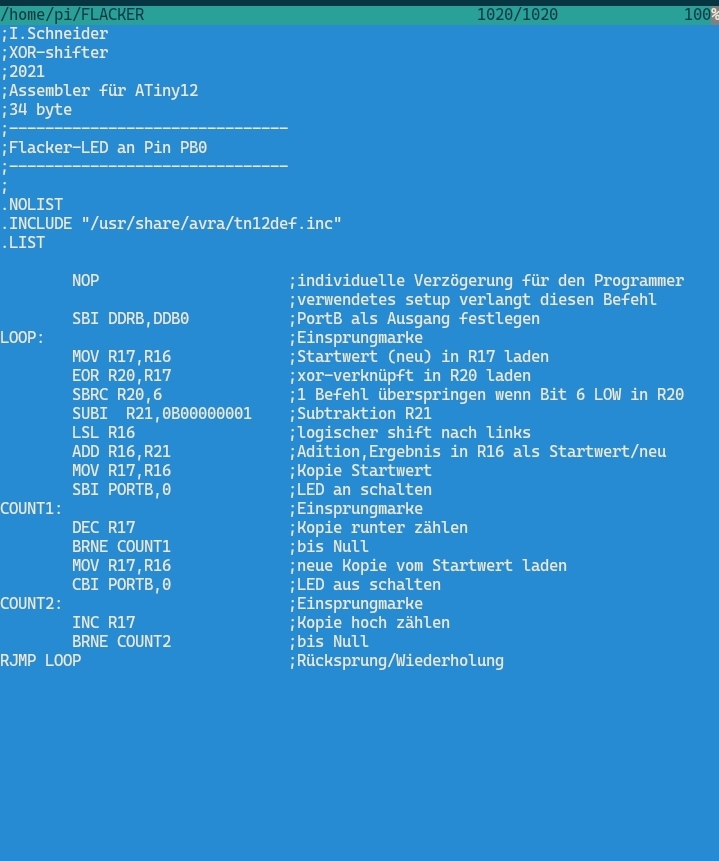The image size is (719, 861).
Task: Click the COUNT1: label
Action: 31,508
